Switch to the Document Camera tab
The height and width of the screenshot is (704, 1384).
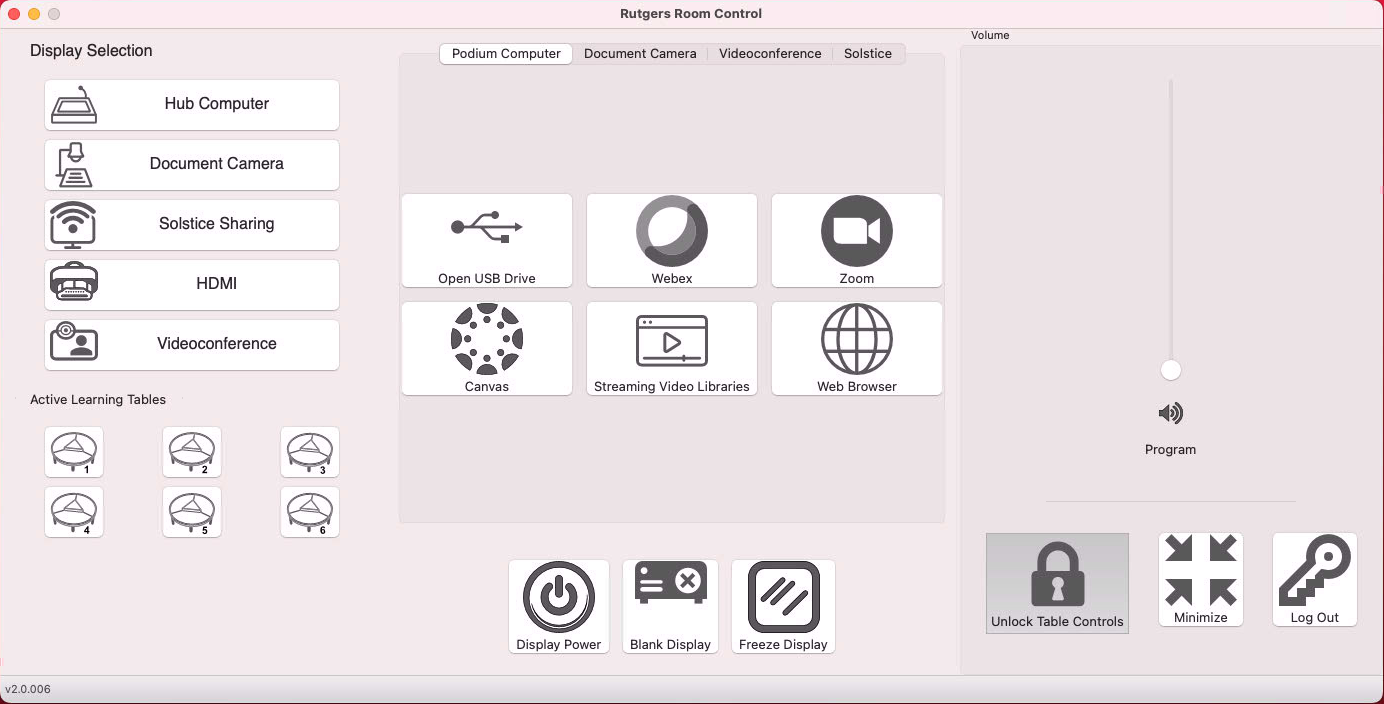pos(640,53)
